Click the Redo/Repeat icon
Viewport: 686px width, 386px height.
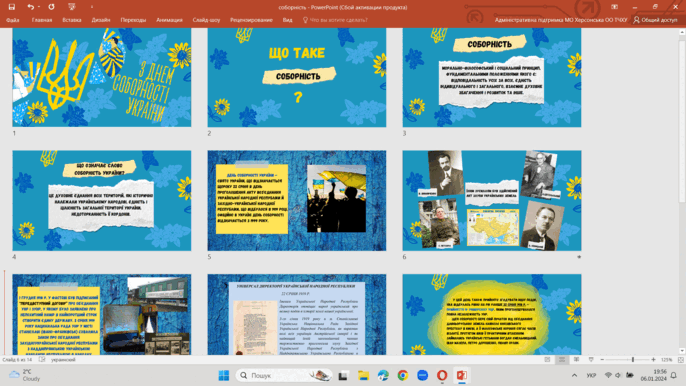pos(51,7)
